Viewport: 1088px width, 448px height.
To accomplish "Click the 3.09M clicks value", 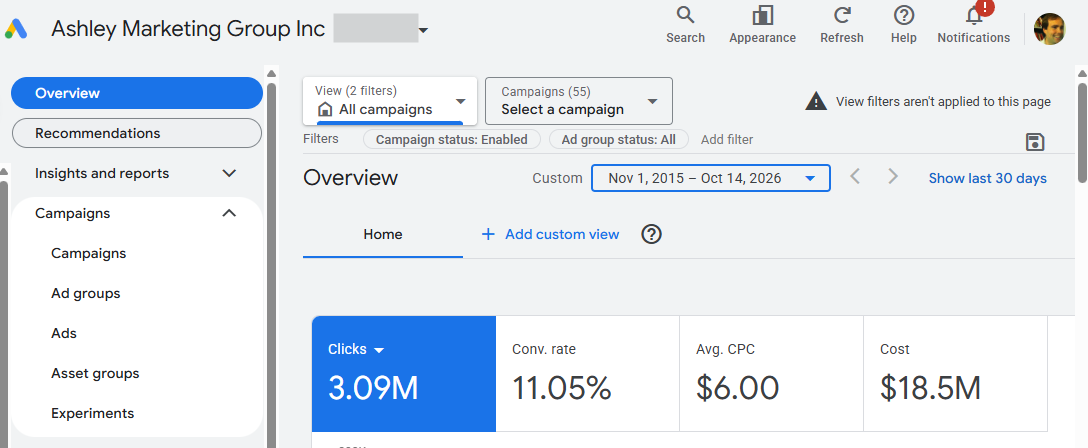I will (373, 388).
